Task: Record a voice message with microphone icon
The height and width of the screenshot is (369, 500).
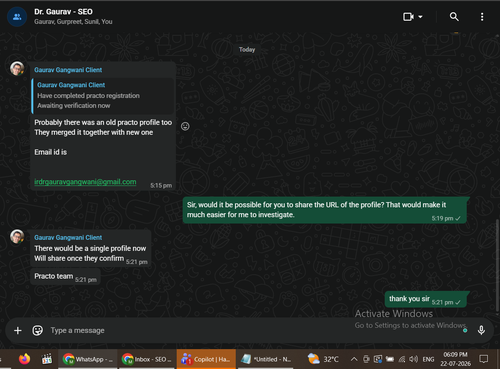Action: [x=481, y=330]
